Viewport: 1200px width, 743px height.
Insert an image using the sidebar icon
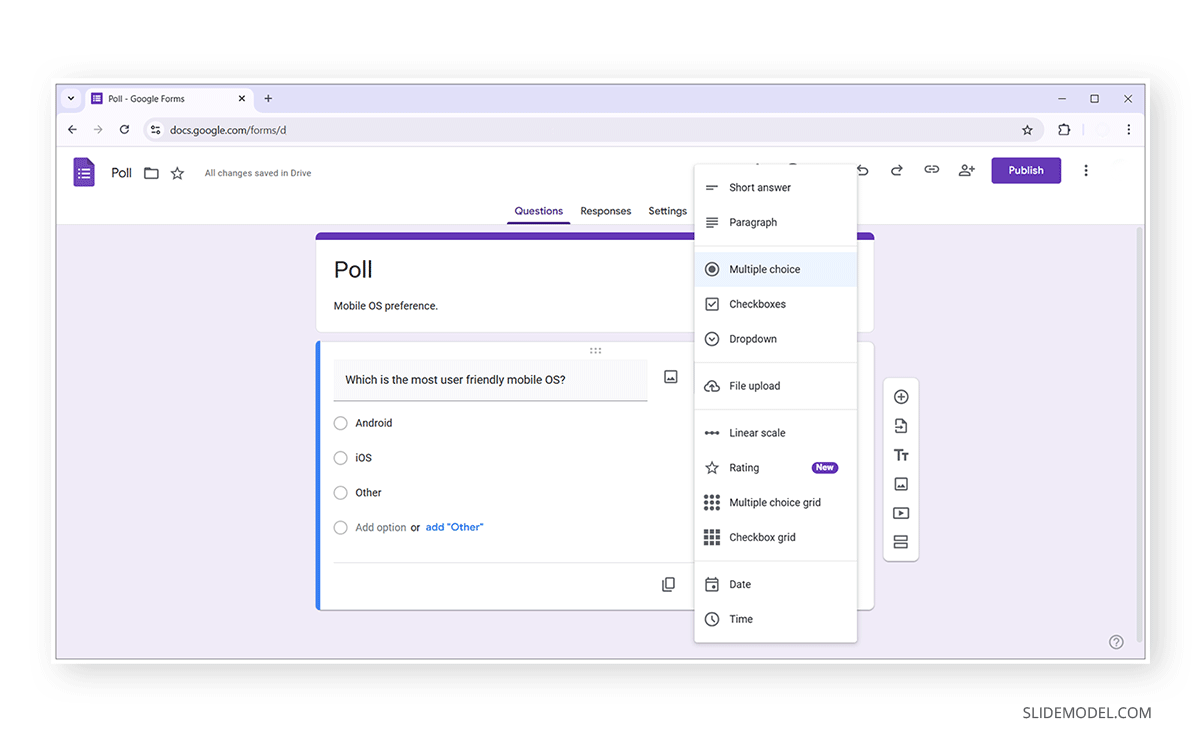pyautogui.click(x=901, y=483)
